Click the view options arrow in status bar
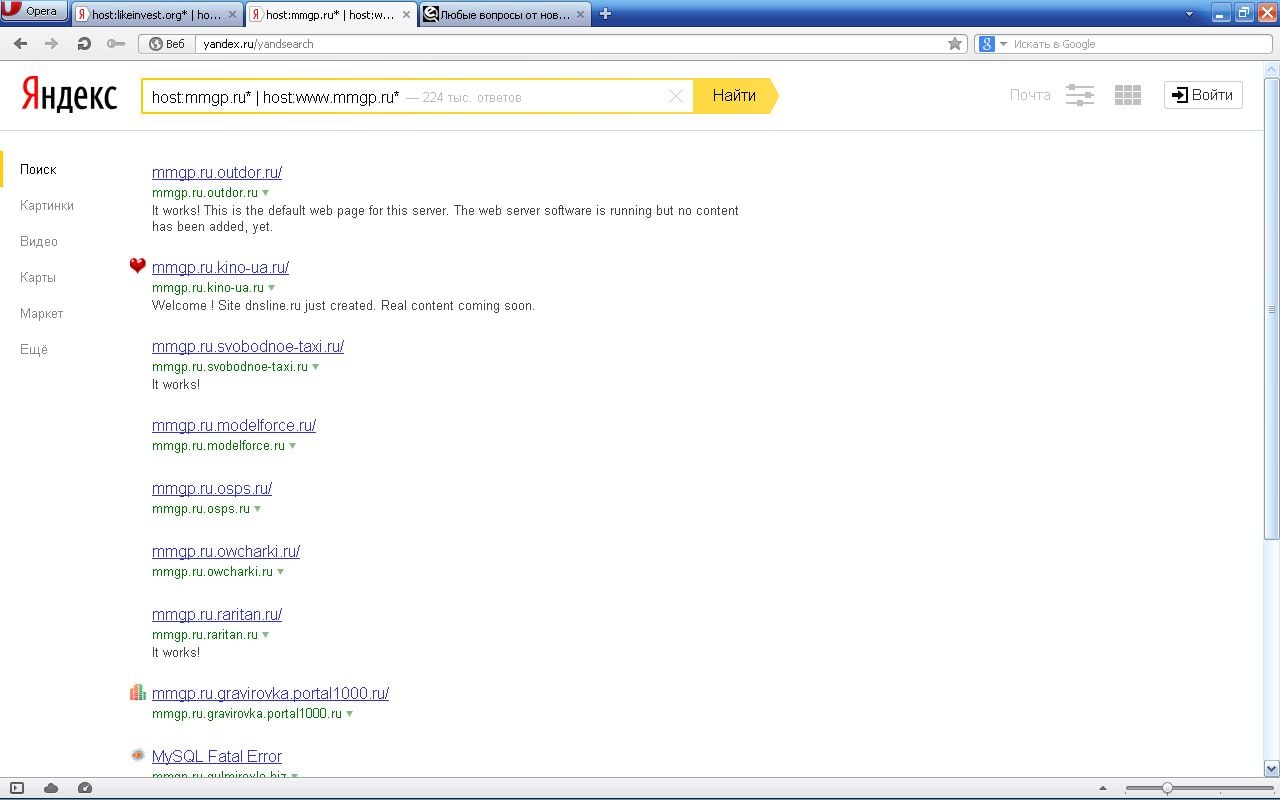This screenshot has width=1280, height=800. [1103, 788]
